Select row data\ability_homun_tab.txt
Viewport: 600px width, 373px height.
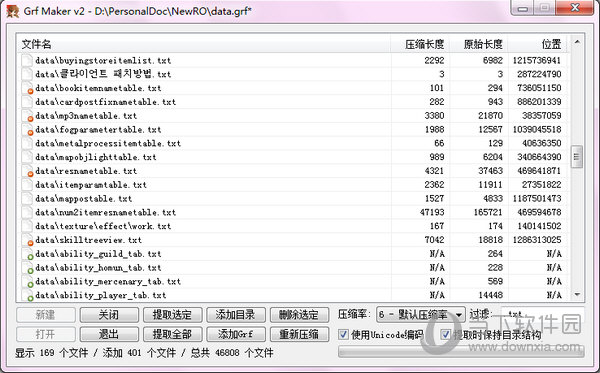(x=293, y=268)
